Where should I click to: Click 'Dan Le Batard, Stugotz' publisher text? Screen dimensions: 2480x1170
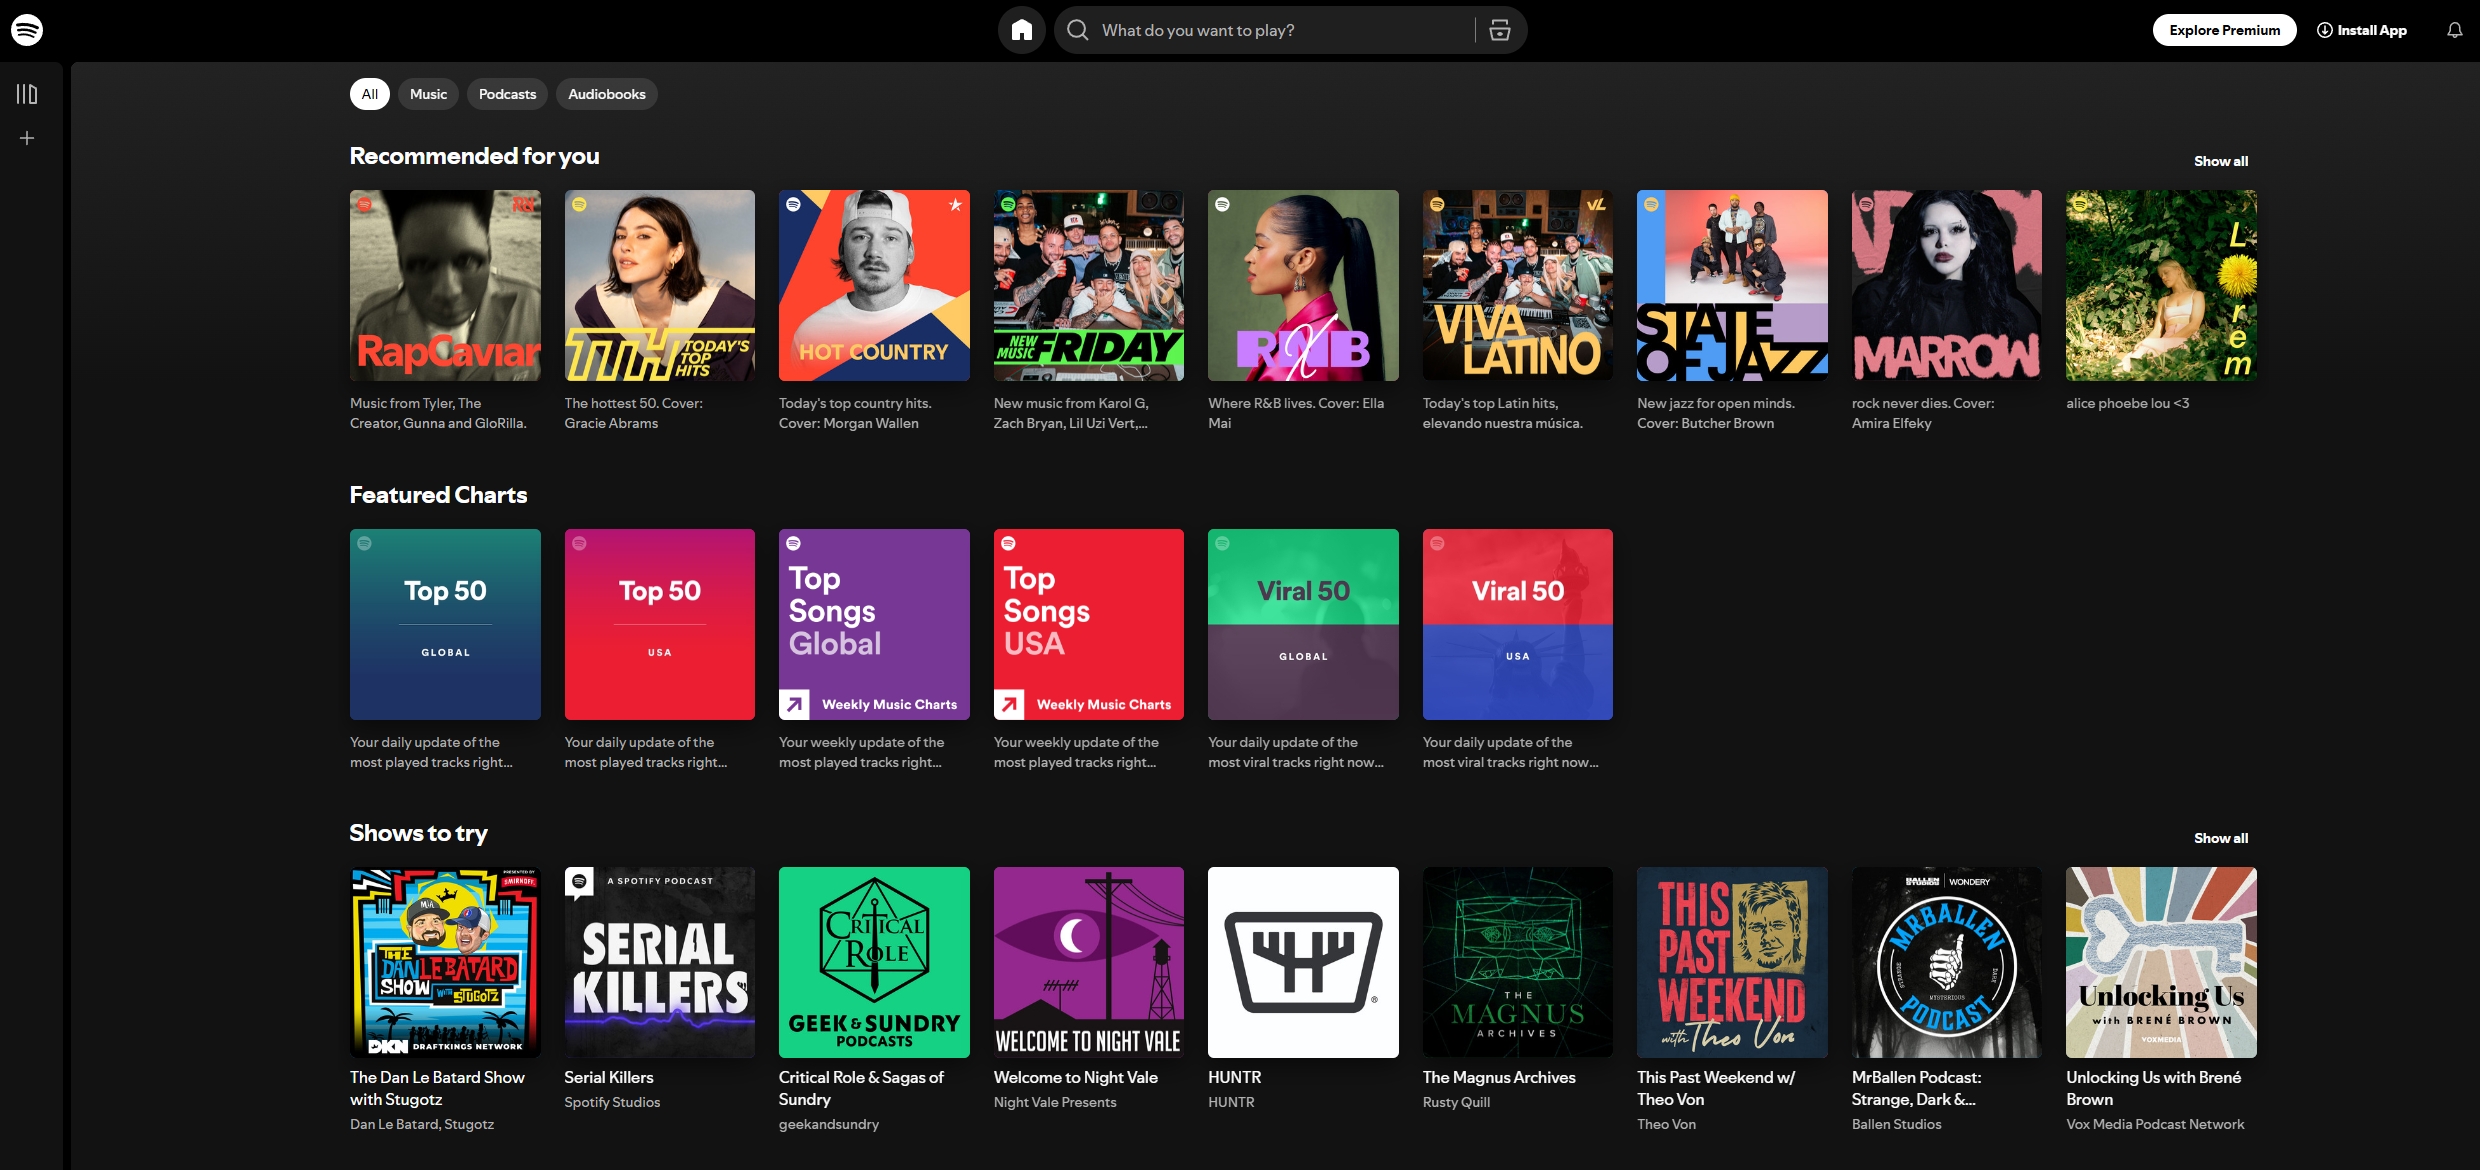(422, 1124)
